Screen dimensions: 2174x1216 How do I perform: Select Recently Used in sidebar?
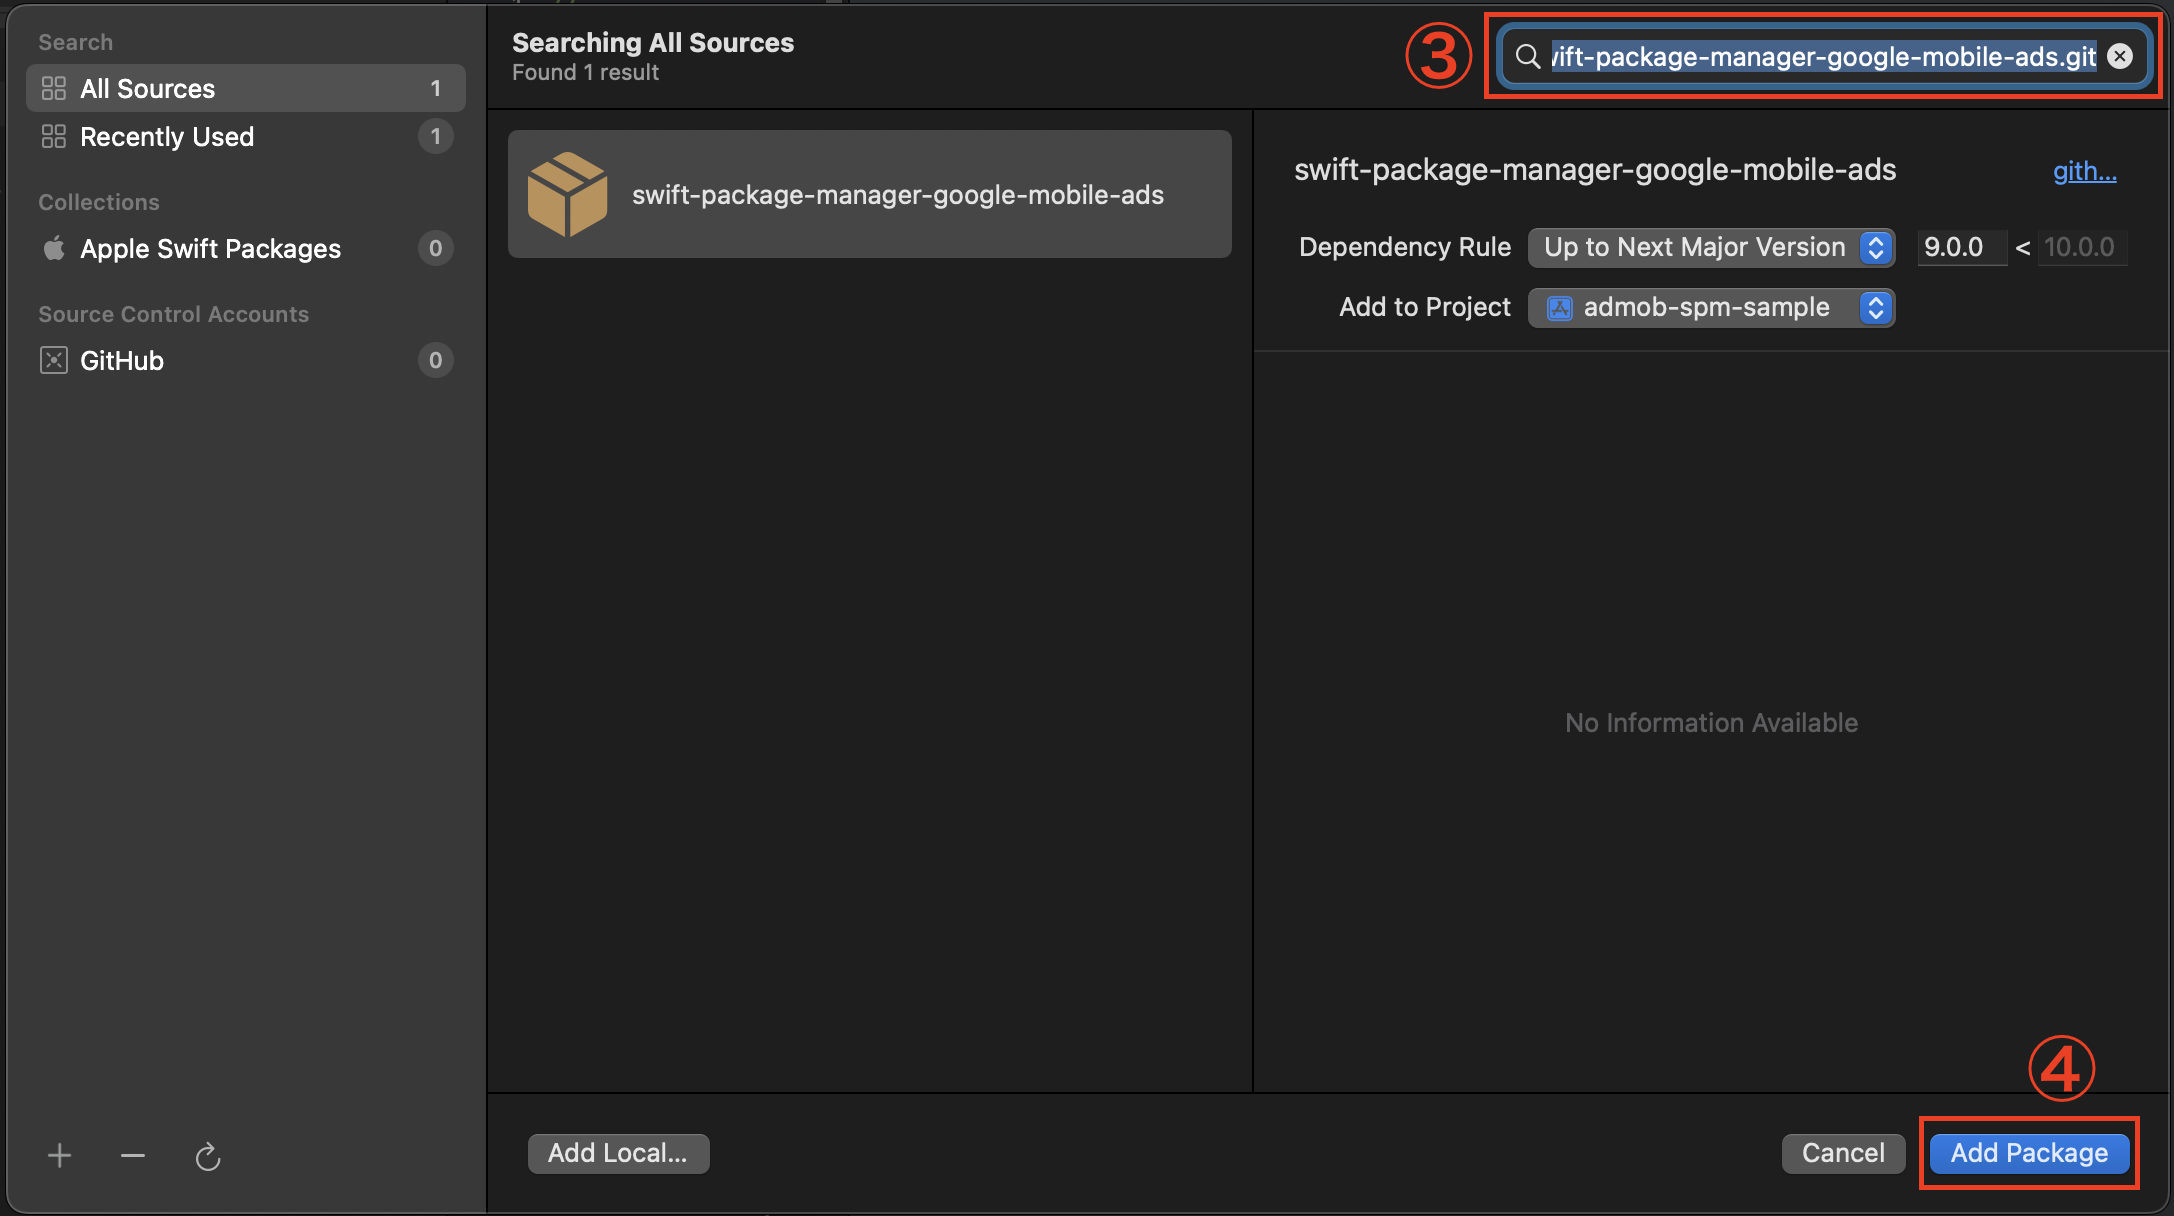pos(167,137)
